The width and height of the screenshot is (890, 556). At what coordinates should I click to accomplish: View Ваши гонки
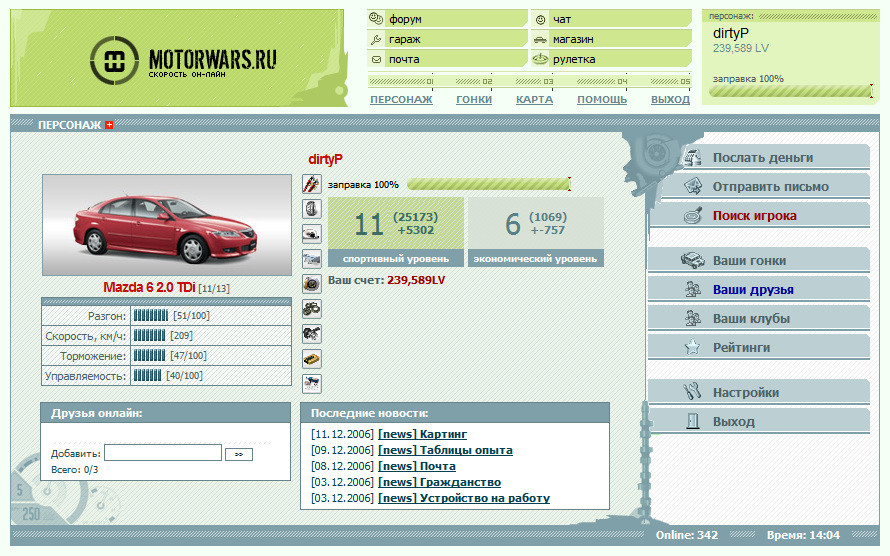(759, 260)
